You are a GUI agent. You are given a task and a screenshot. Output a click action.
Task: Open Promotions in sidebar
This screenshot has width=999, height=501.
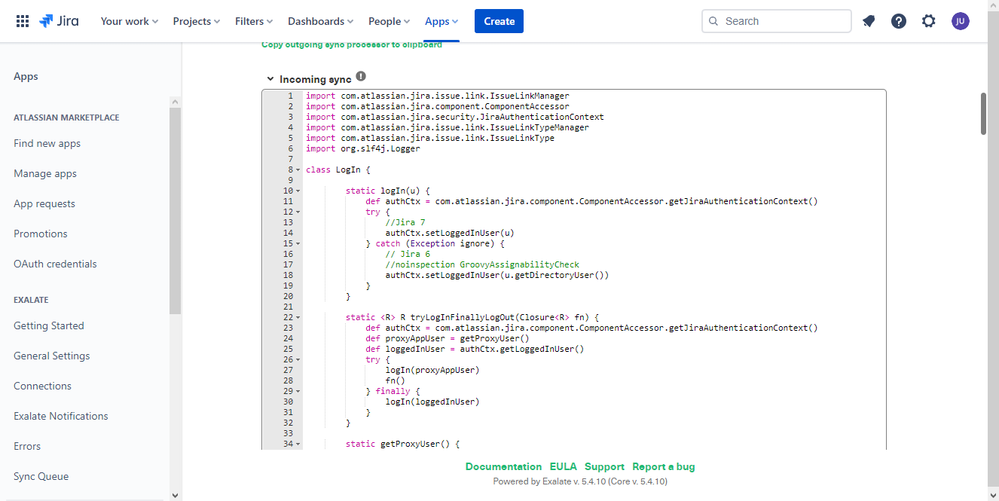pos(40,234)
